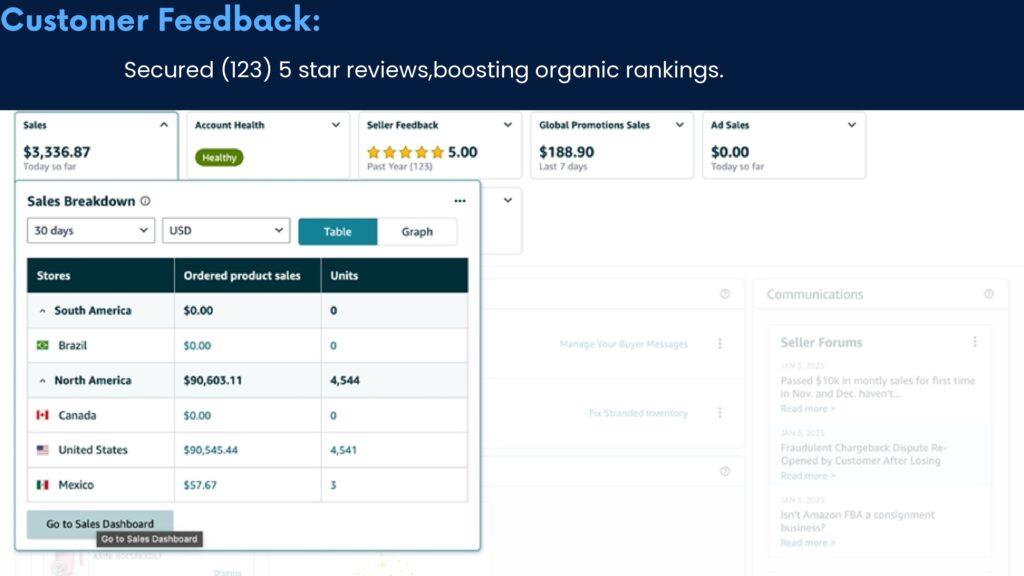
Task: Switch to the Graph view tab
Action: (417, 232)
